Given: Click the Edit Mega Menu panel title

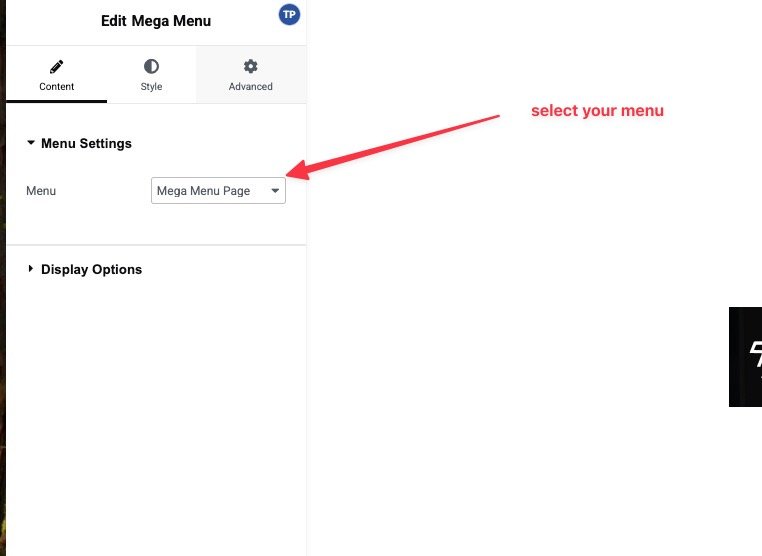Looking at the screenshot, I should click(x=156, y=21).
